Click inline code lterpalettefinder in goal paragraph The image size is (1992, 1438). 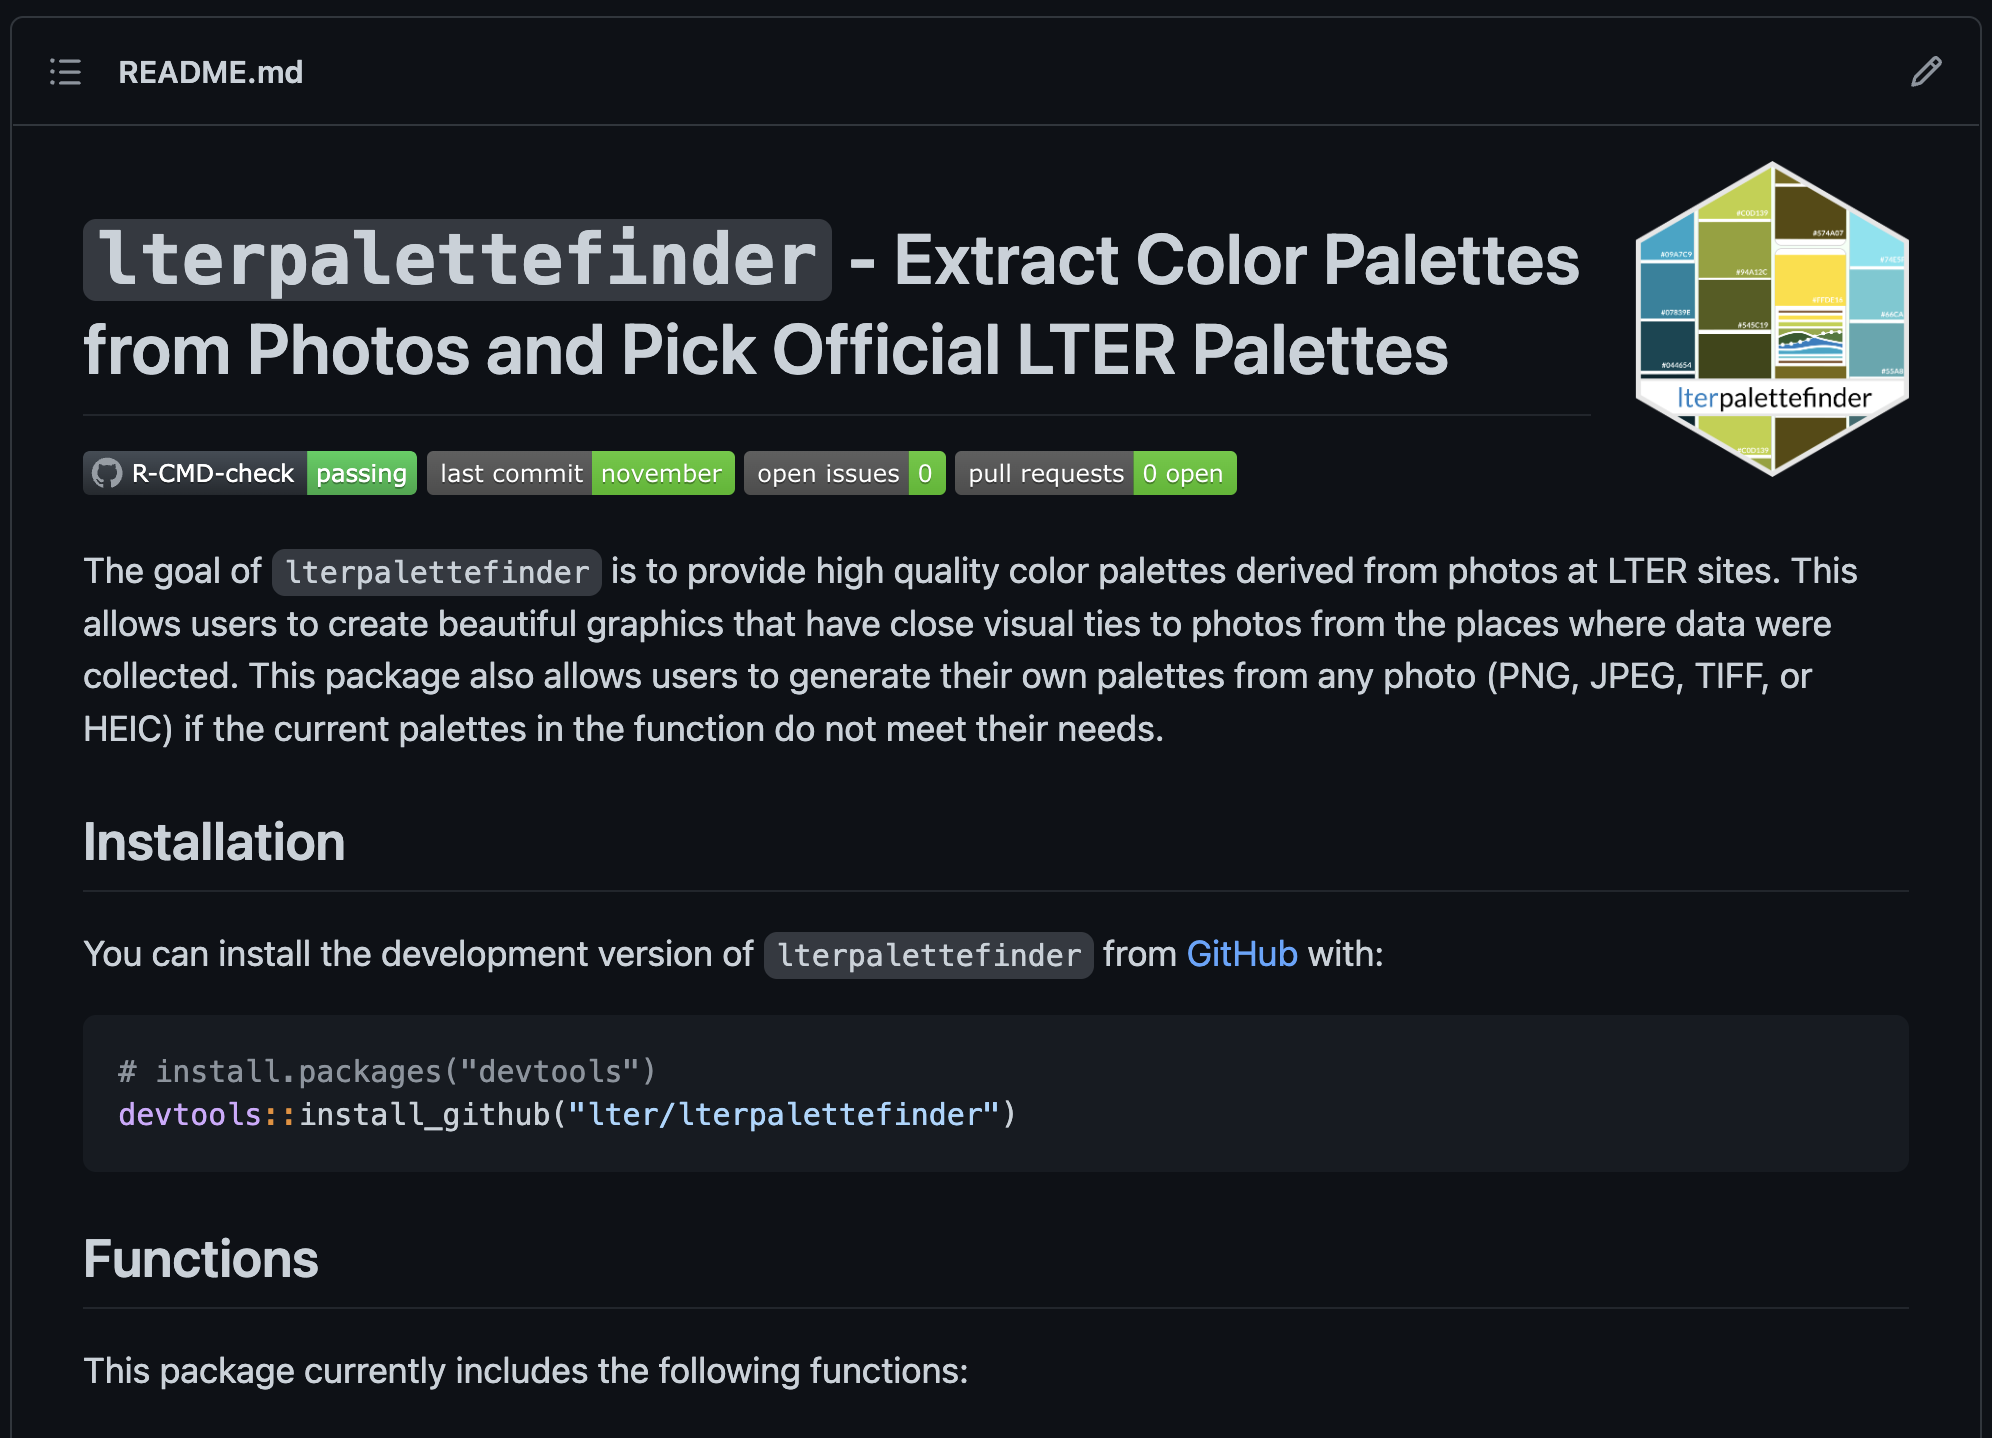(437, 572)
